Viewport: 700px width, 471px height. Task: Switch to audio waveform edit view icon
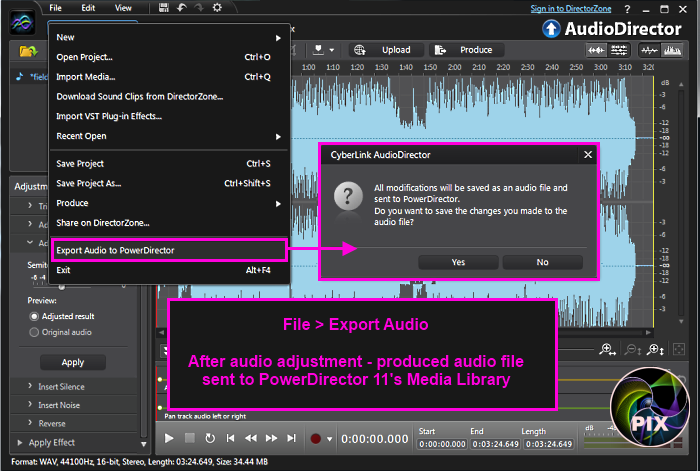click(x=596, y=50)
